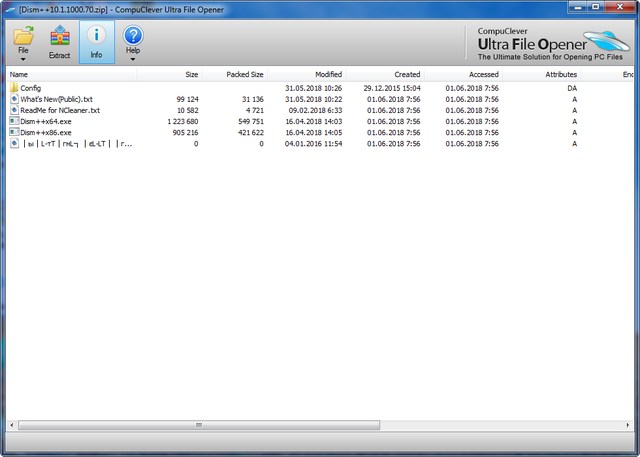Sort by Size column header
The height and width of the screenshot is (457, 640).
[x=191, y=74]
